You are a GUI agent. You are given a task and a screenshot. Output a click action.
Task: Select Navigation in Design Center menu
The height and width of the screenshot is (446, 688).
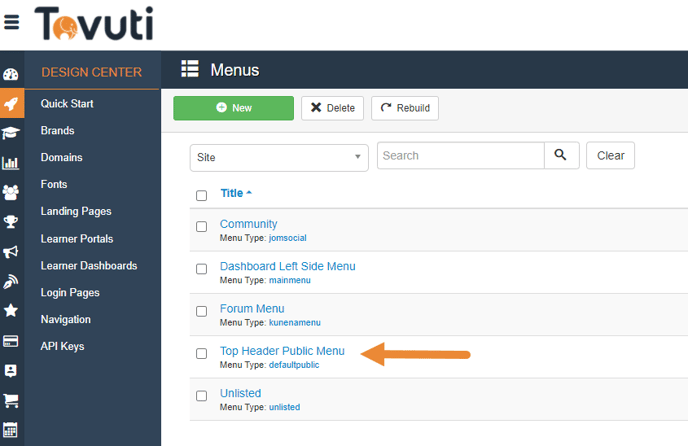point(65,319)
